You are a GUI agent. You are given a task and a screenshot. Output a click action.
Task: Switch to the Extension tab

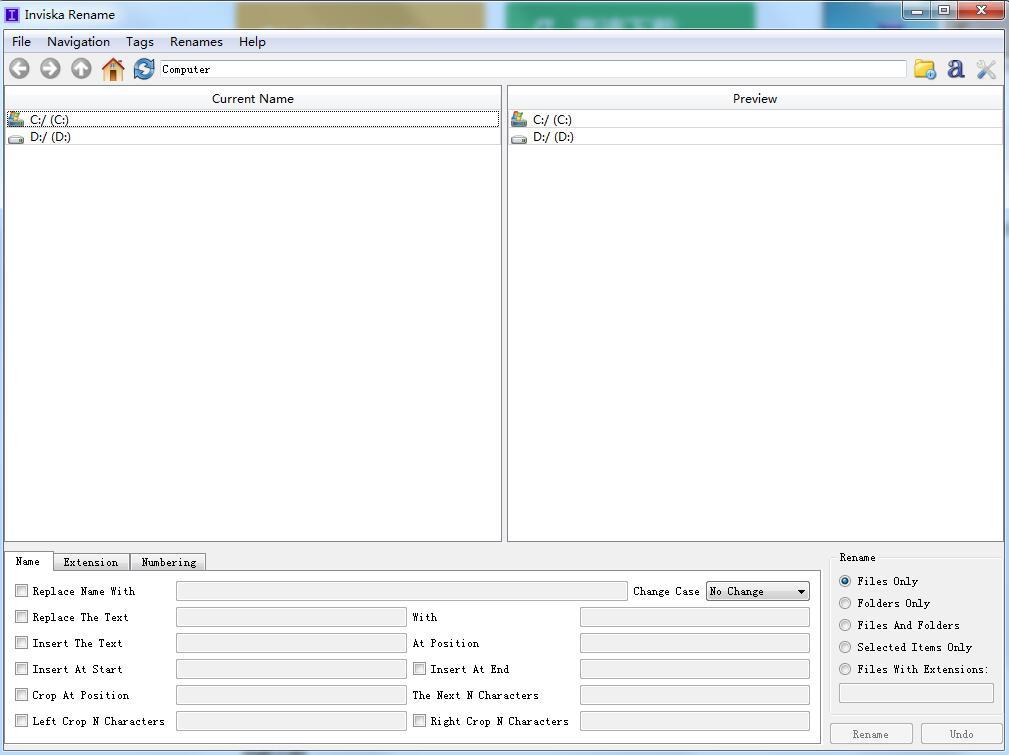(91, 562)
